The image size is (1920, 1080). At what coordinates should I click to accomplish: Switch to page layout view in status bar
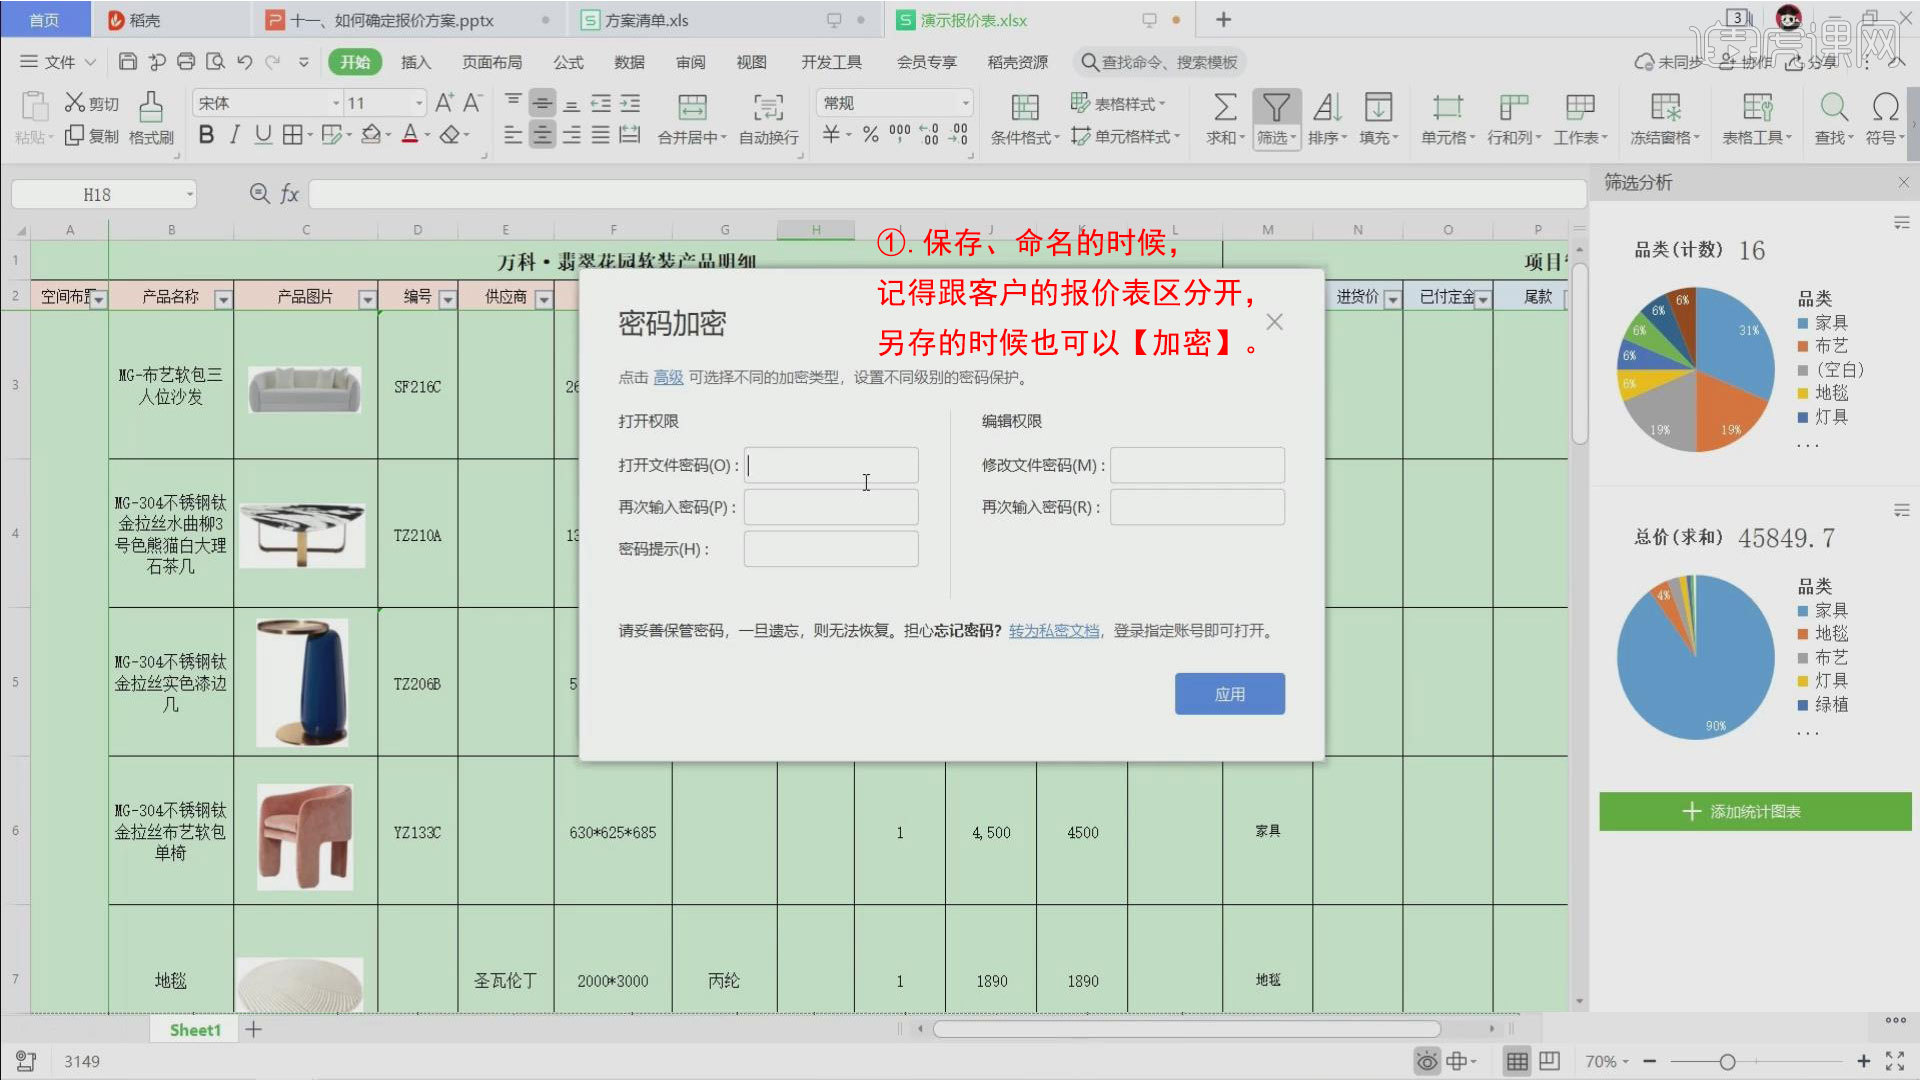(1549, 1061)
